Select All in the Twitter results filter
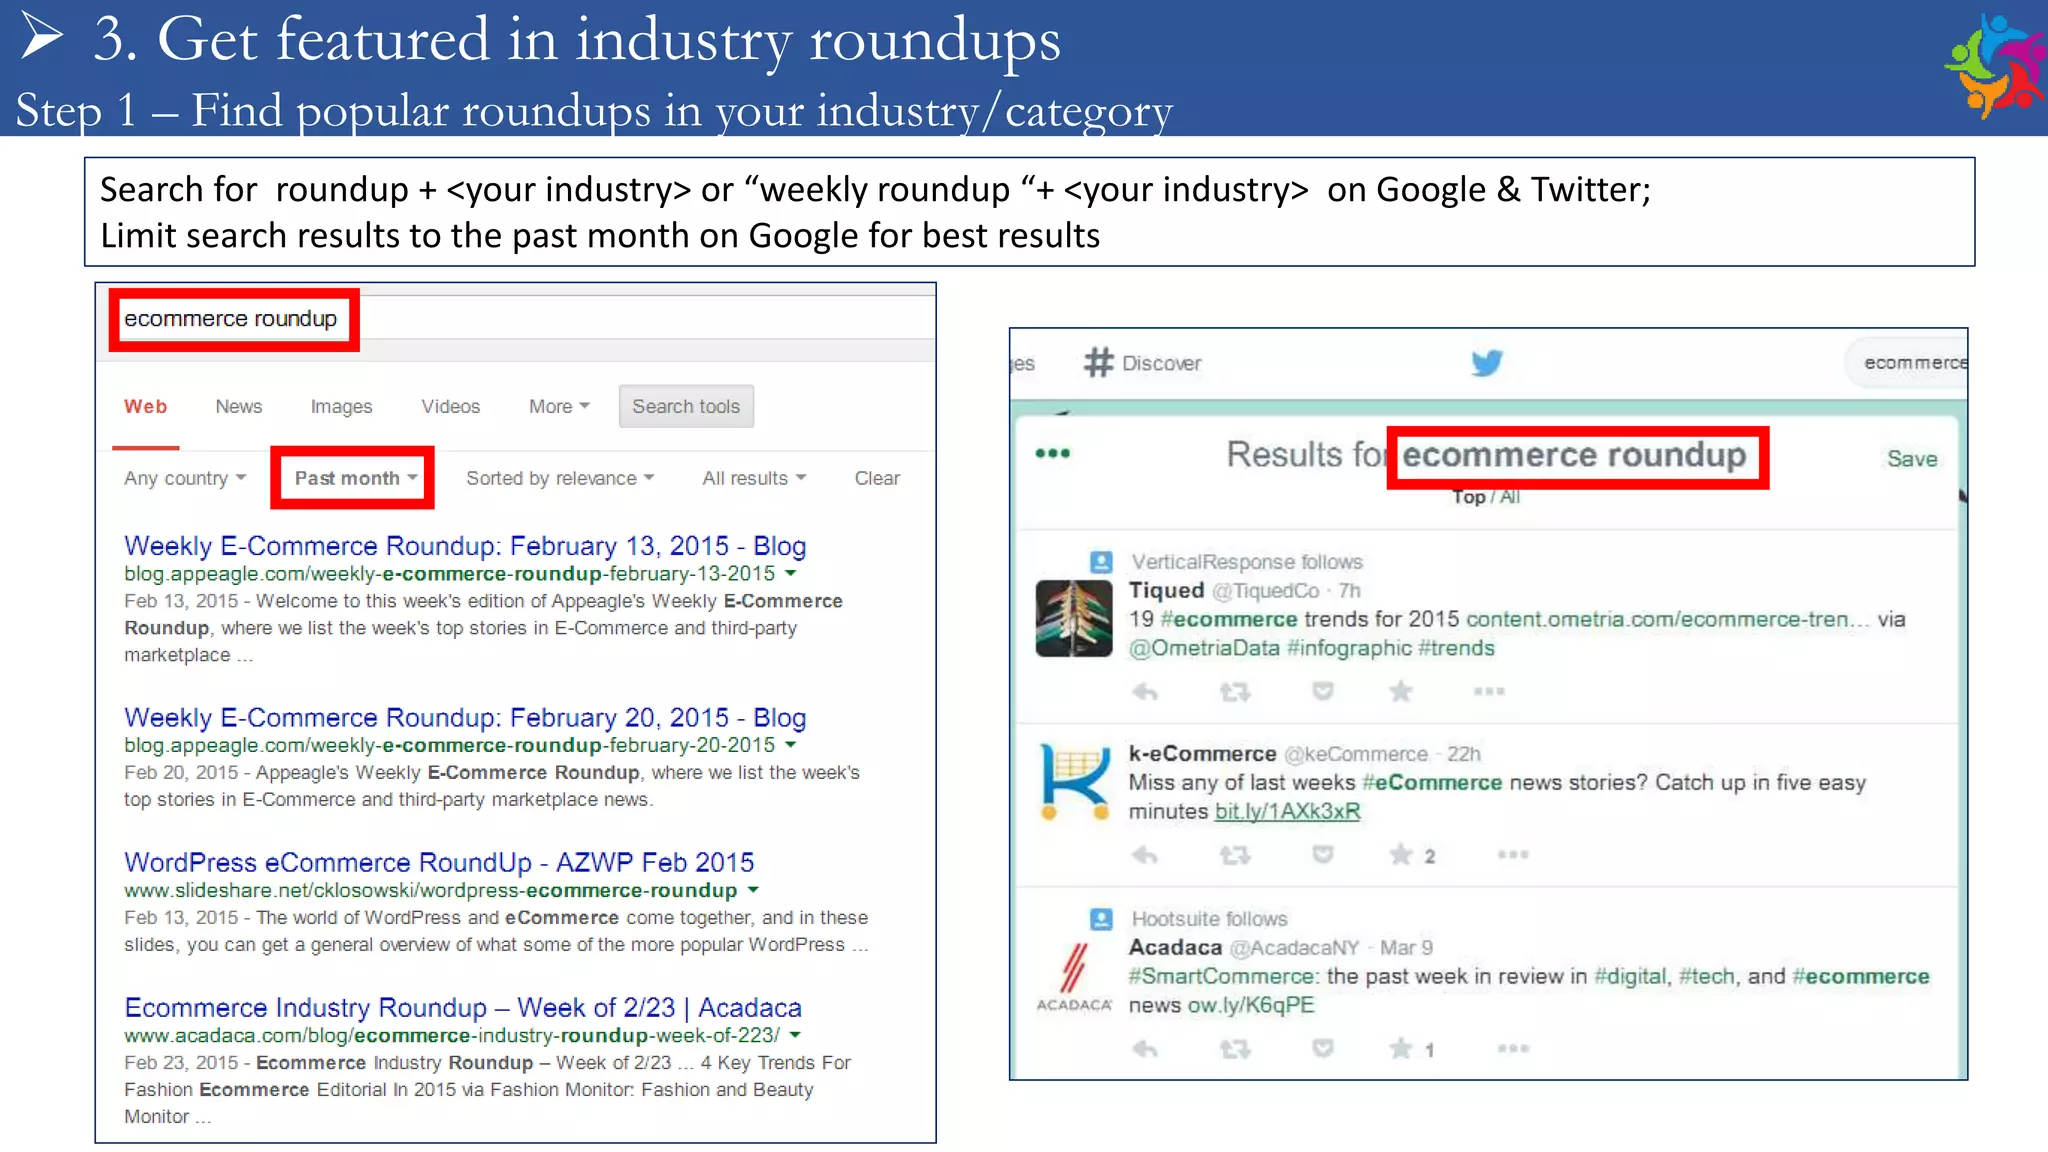The image size is (2048, 1152). 1510,497
